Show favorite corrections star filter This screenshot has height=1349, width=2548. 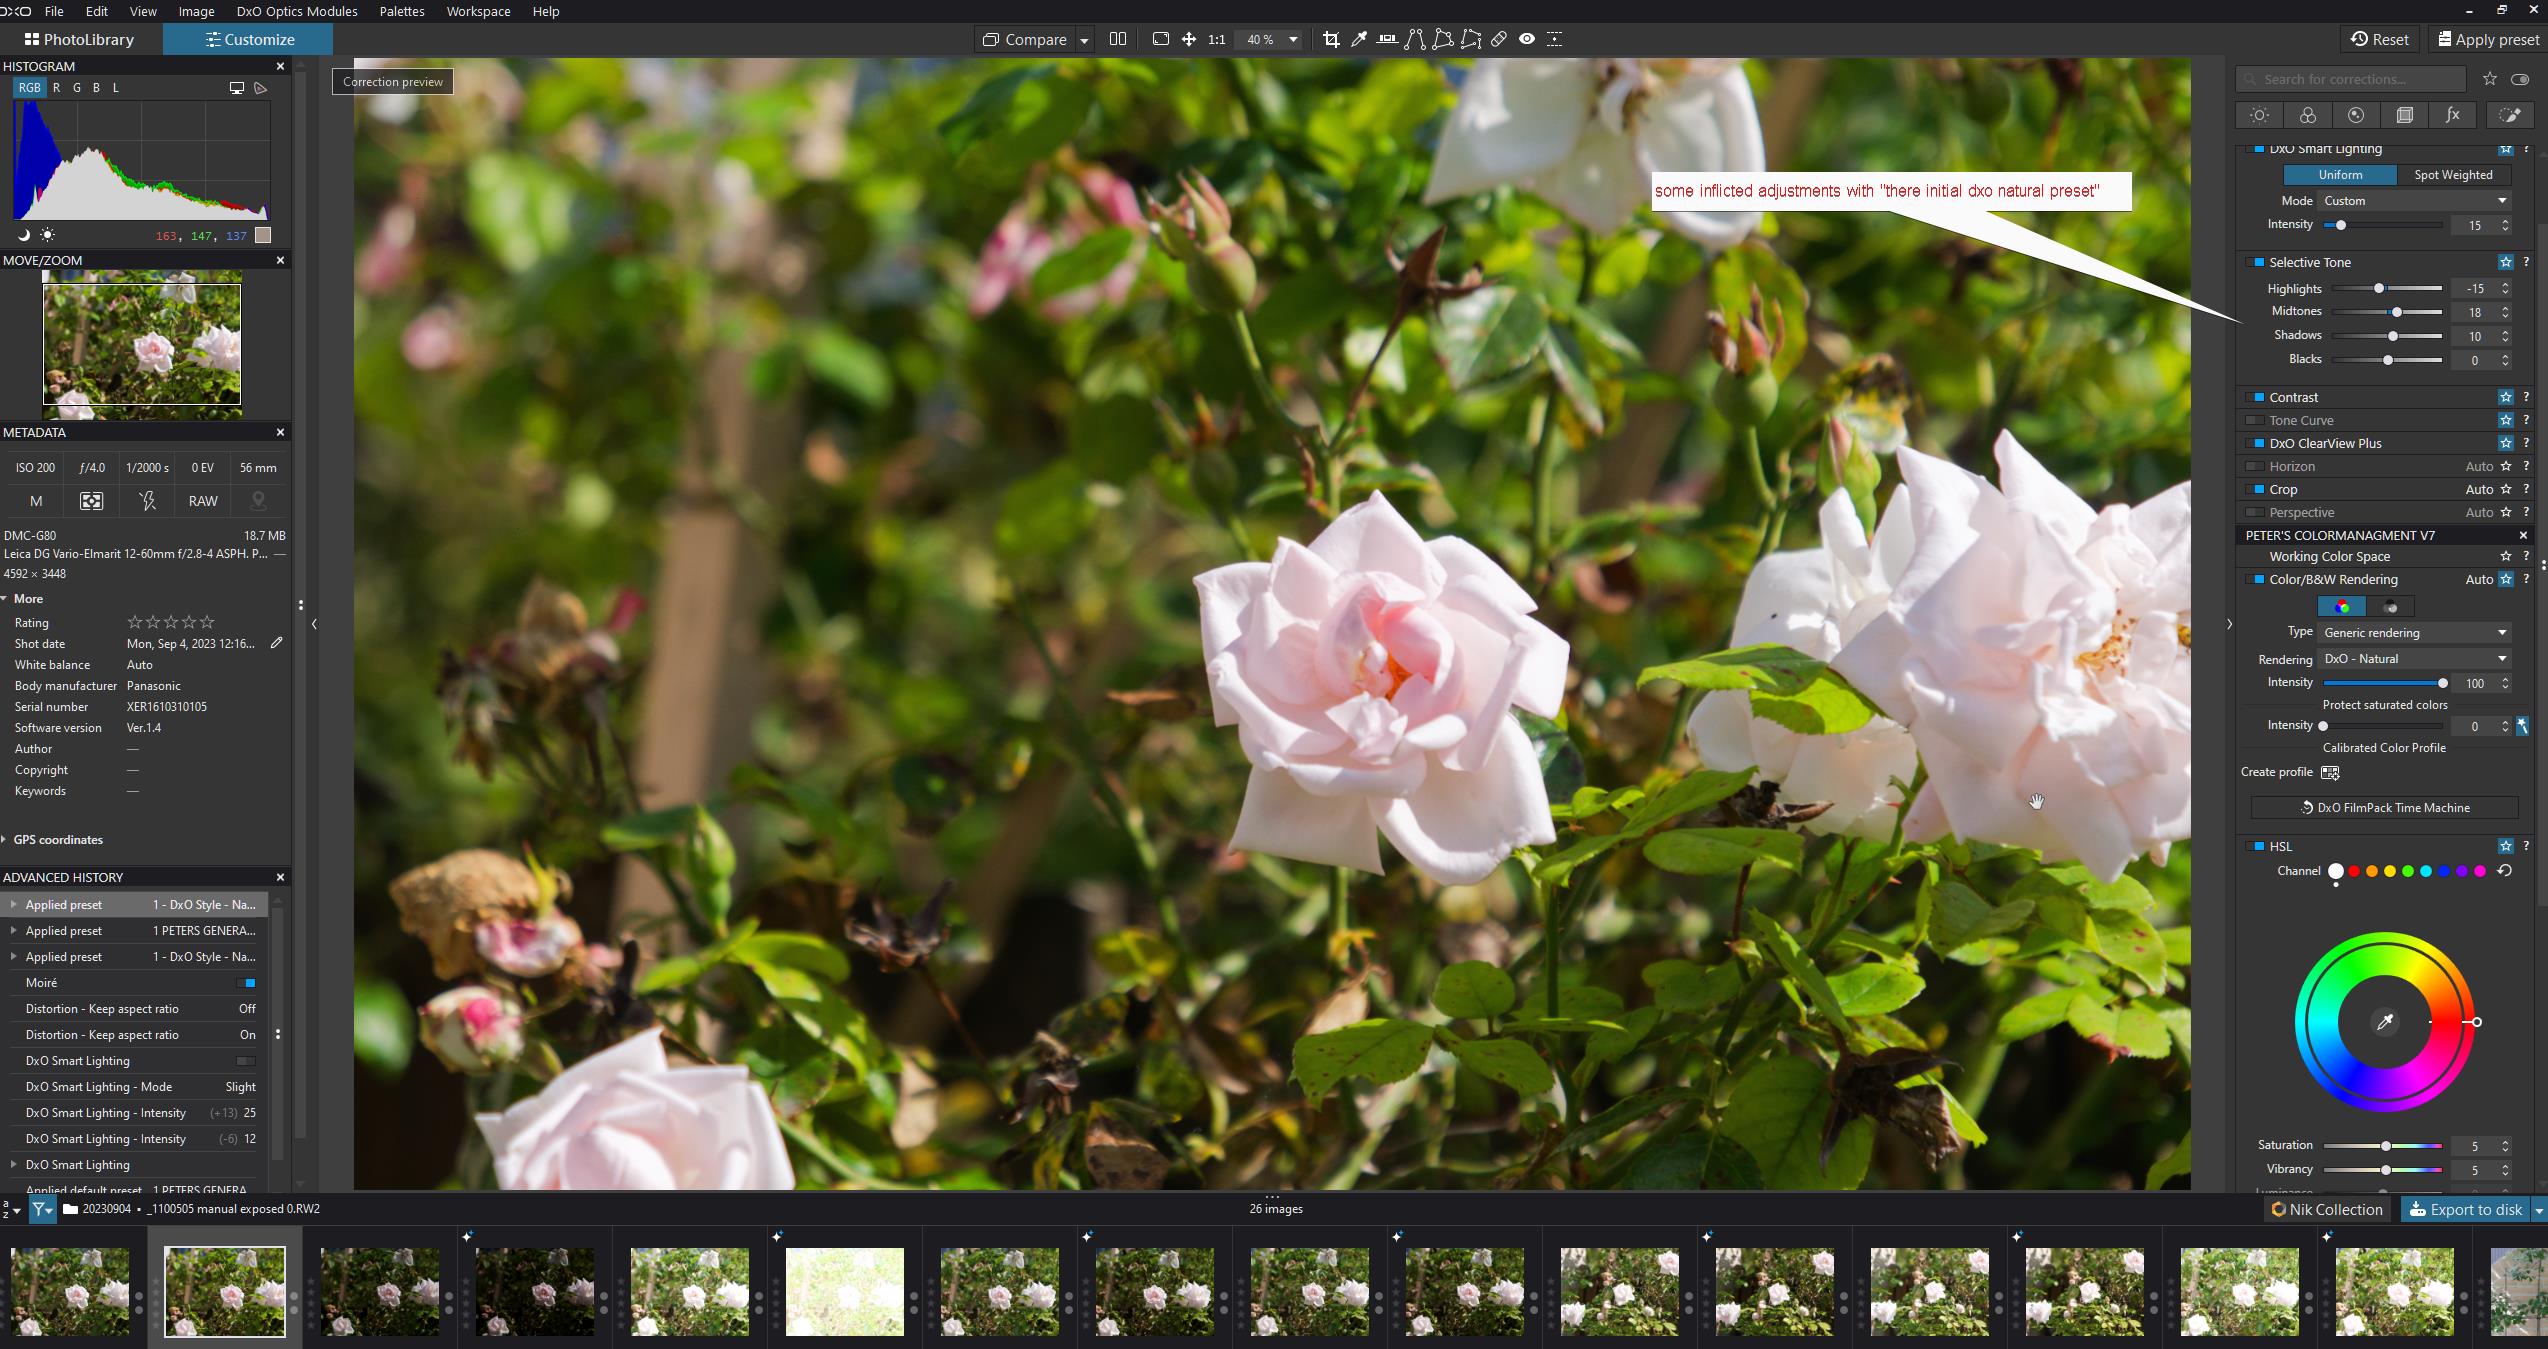click(2490, 79)
